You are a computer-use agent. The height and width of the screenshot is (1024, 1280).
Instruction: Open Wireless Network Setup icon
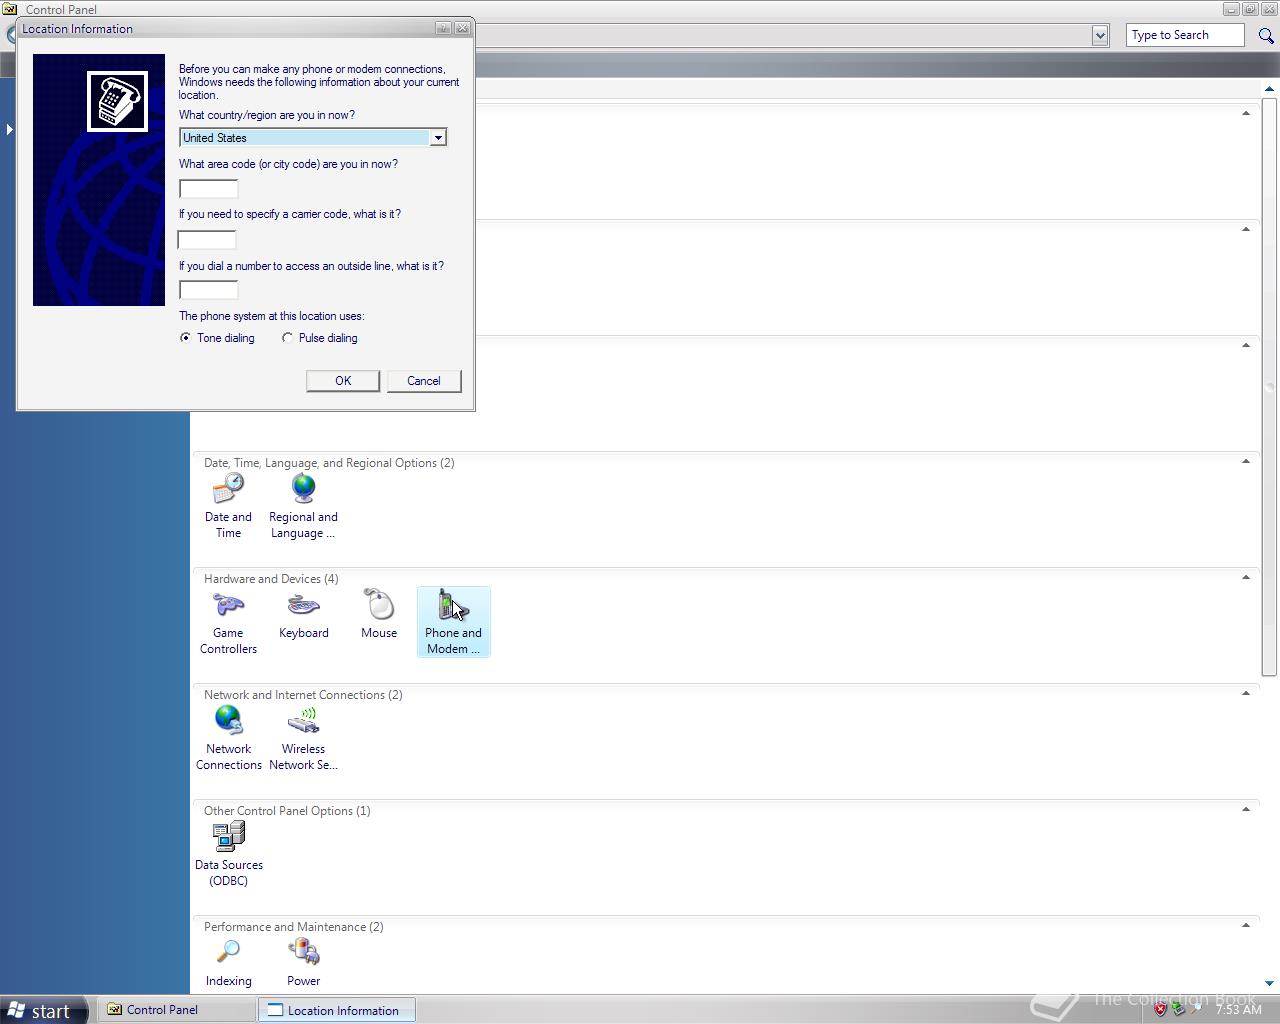pos(303,739)
